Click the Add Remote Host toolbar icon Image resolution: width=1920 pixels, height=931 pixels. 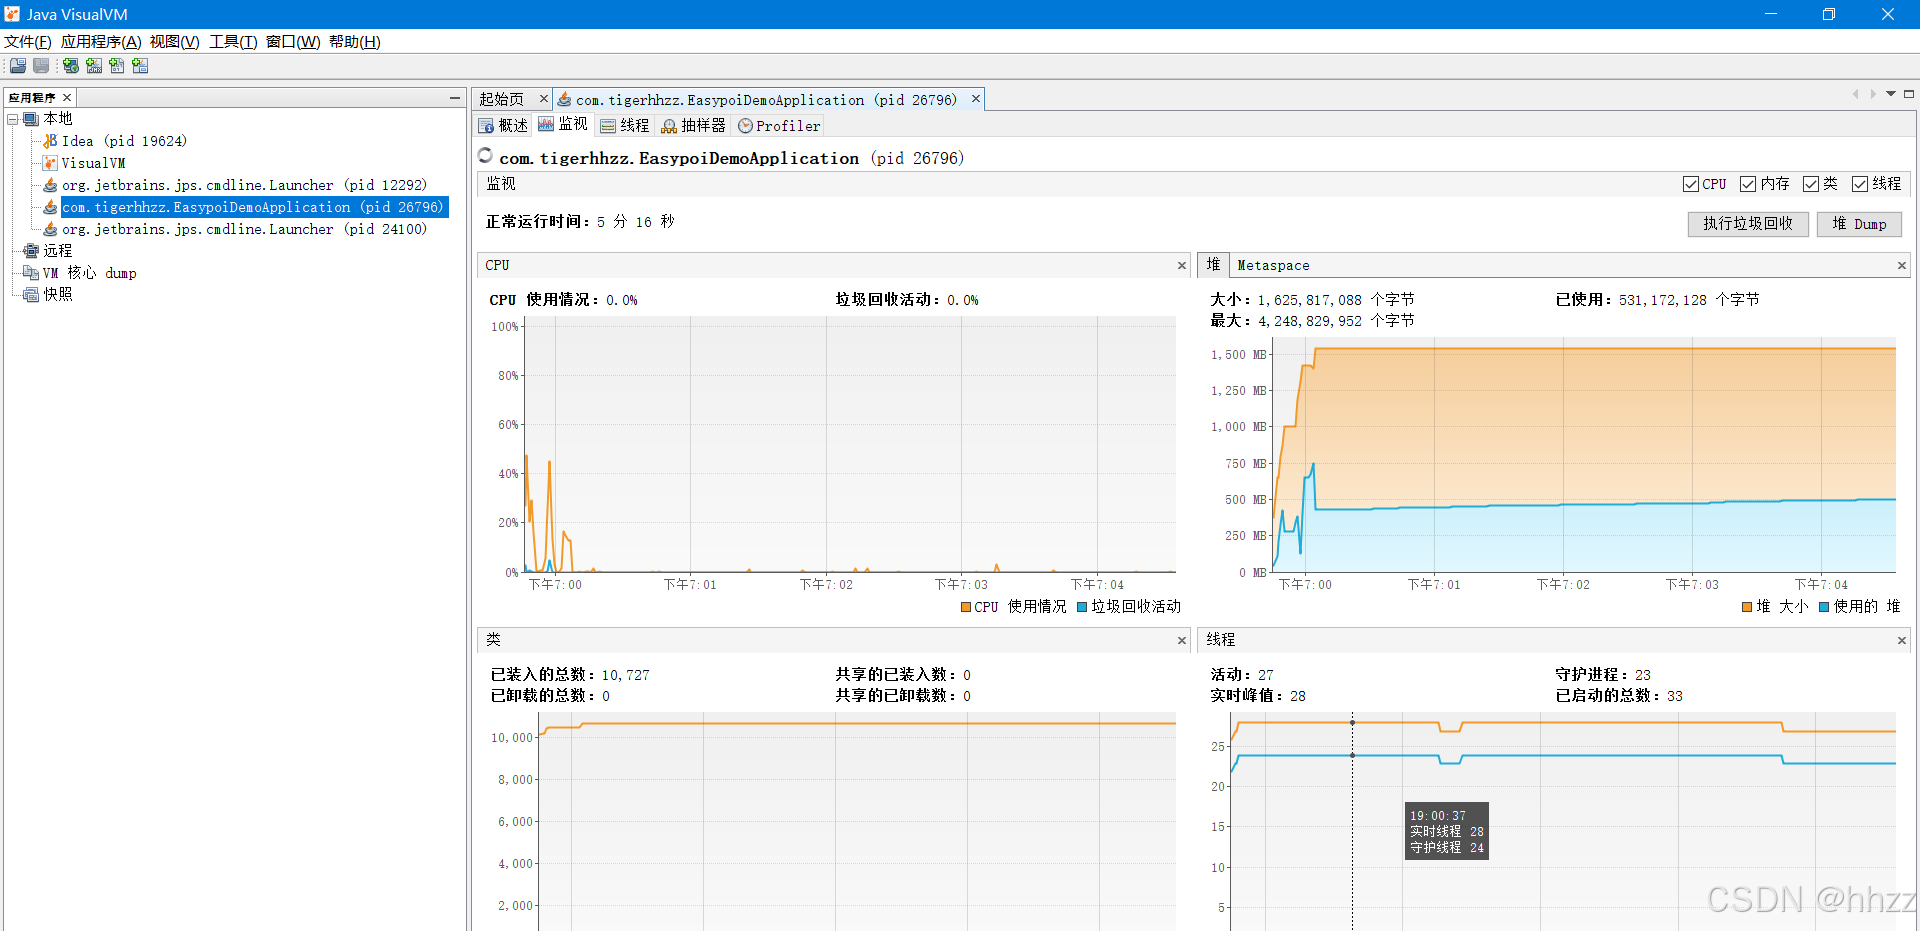tap(70, 66)
